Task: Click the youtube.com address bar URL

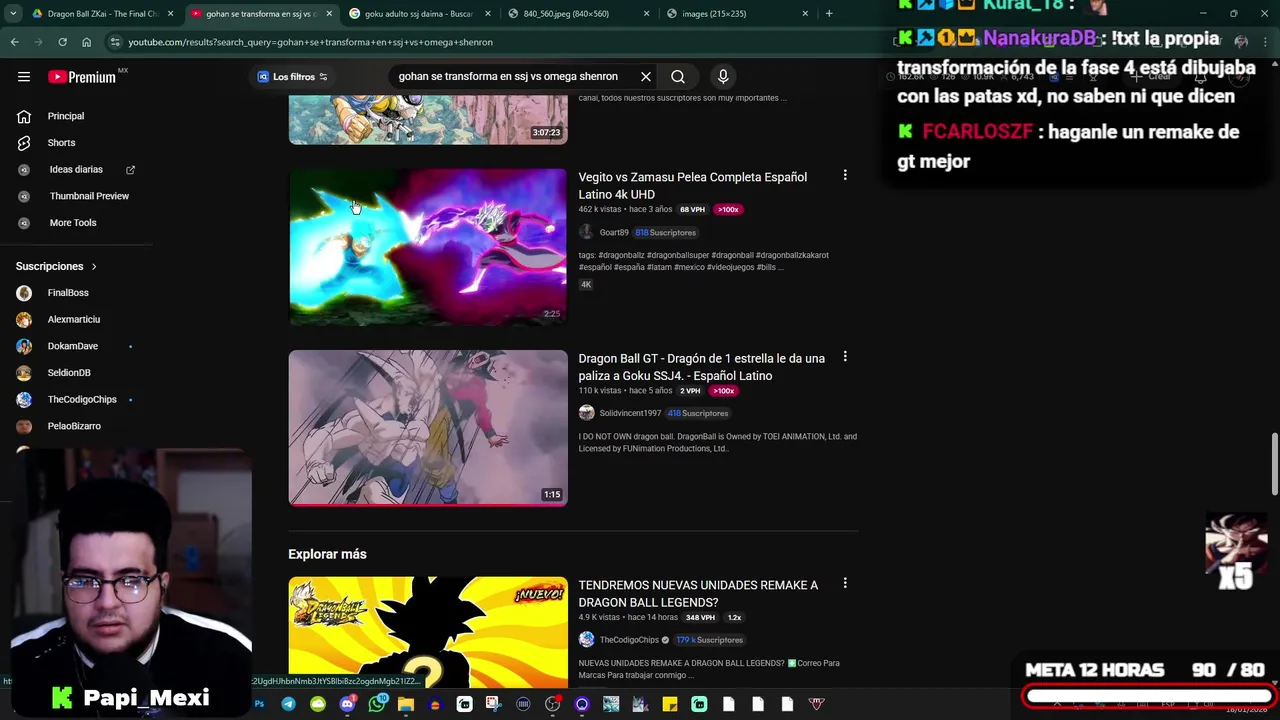Action: (310, 43)
